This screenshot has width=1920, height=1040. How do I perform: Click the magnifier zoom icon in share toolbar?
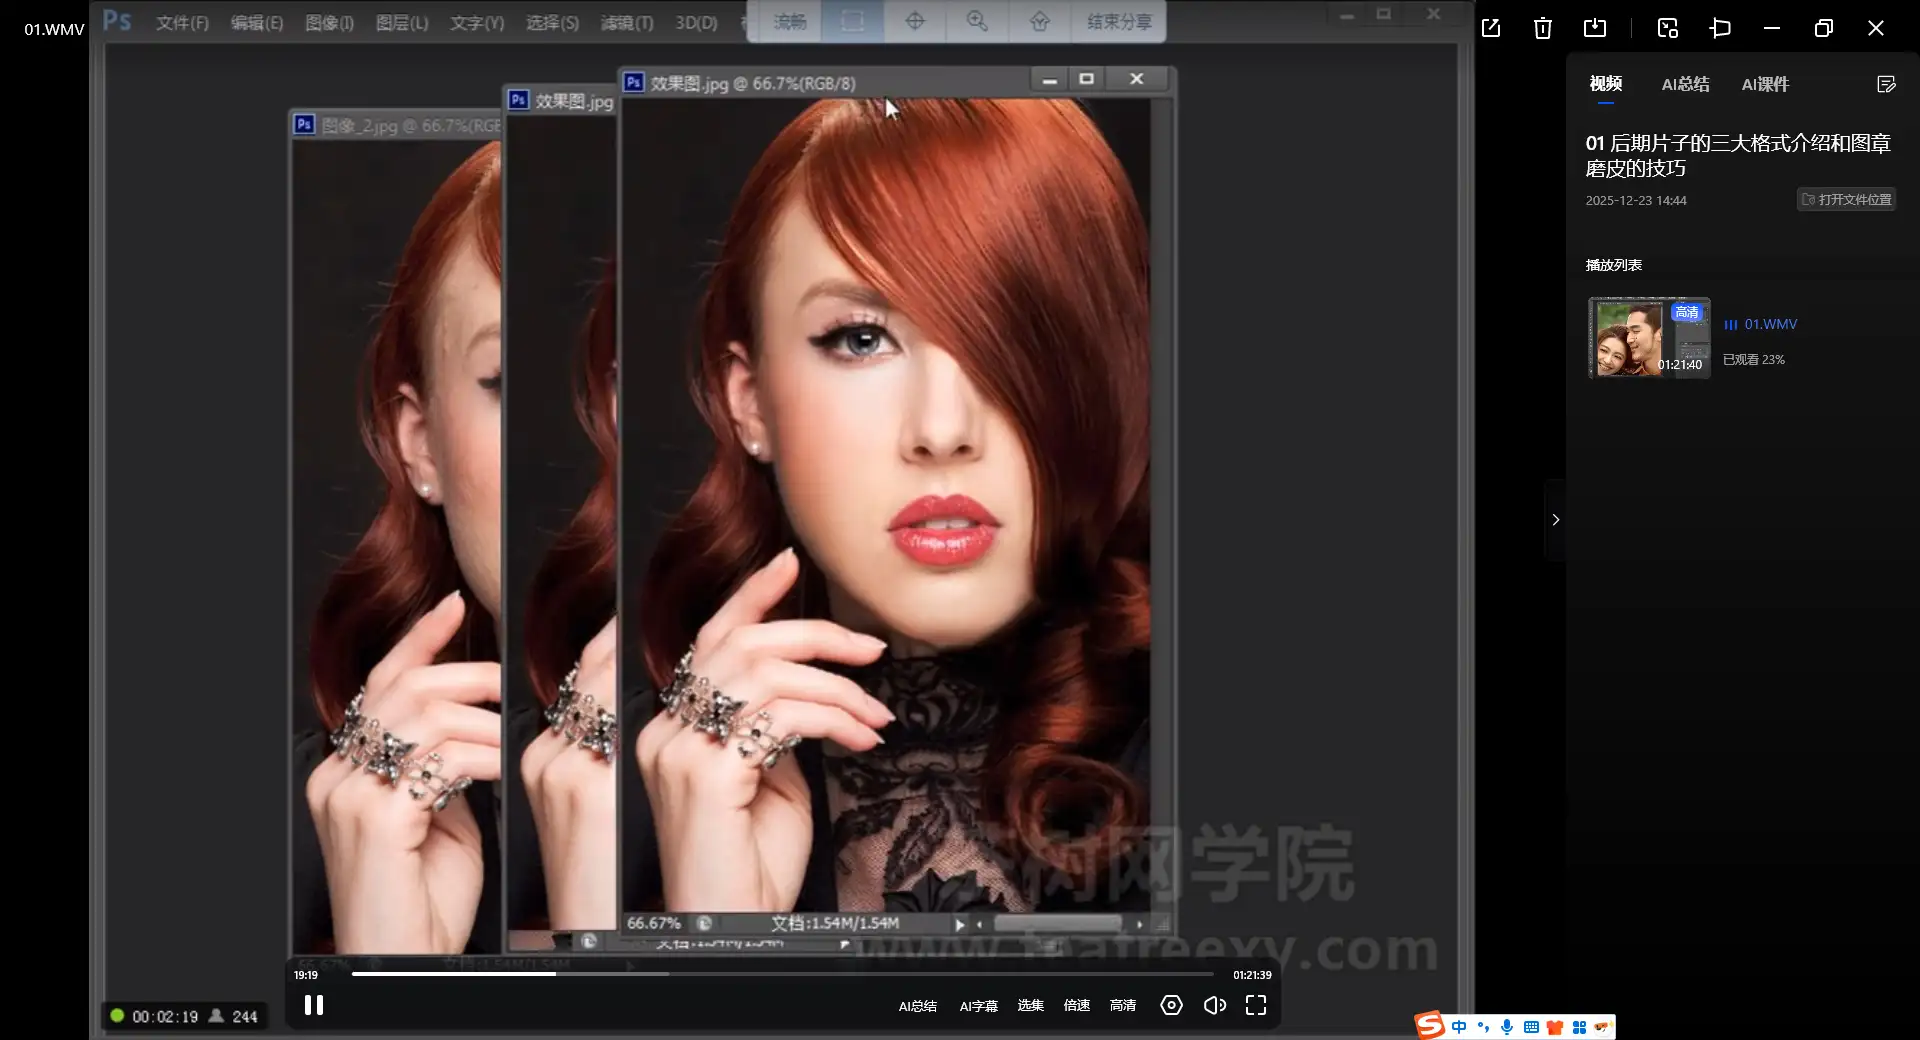coord(977,21)
